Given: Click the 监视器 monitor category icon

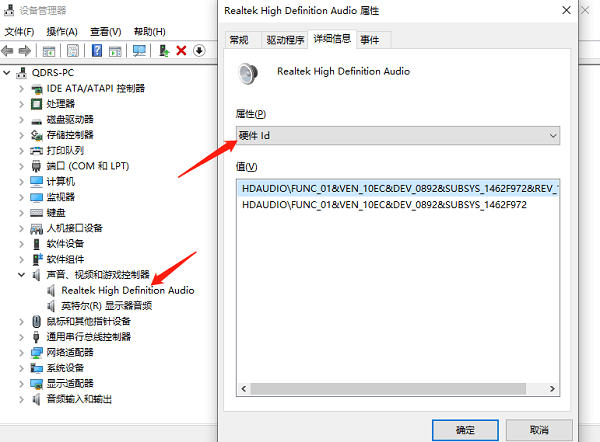Looking at the screenshot, I should pos(36,197).
